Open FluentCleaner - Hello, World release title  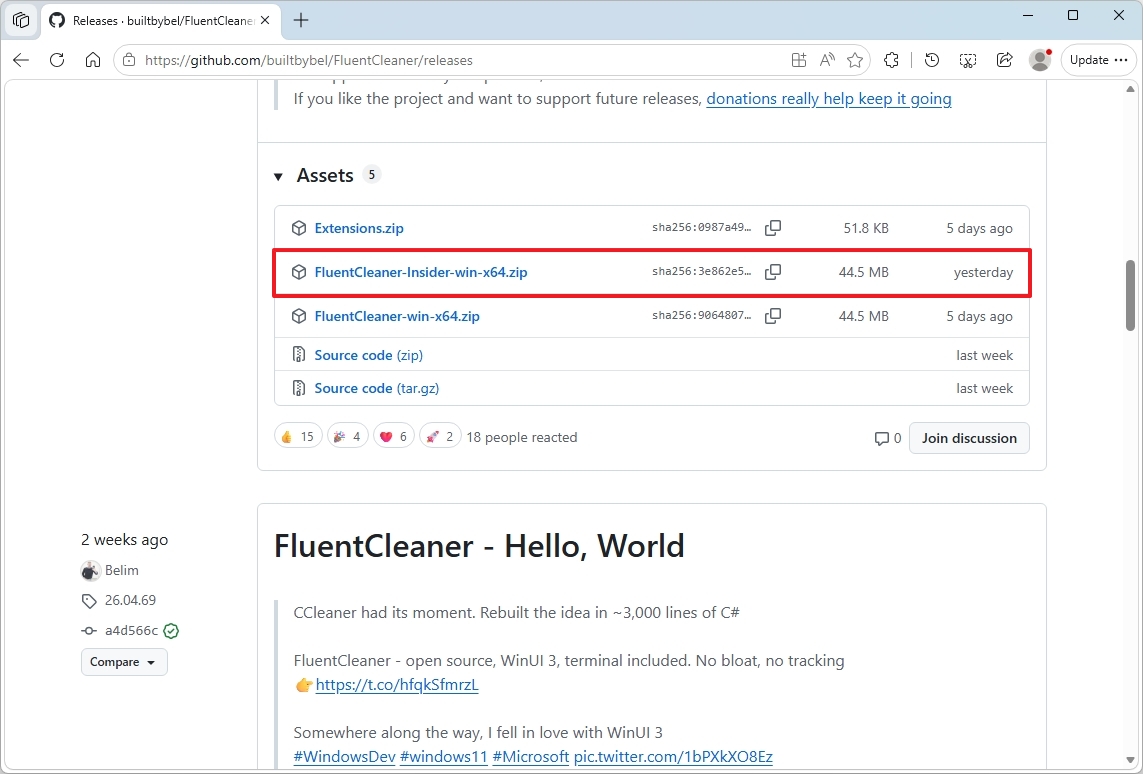479,546
